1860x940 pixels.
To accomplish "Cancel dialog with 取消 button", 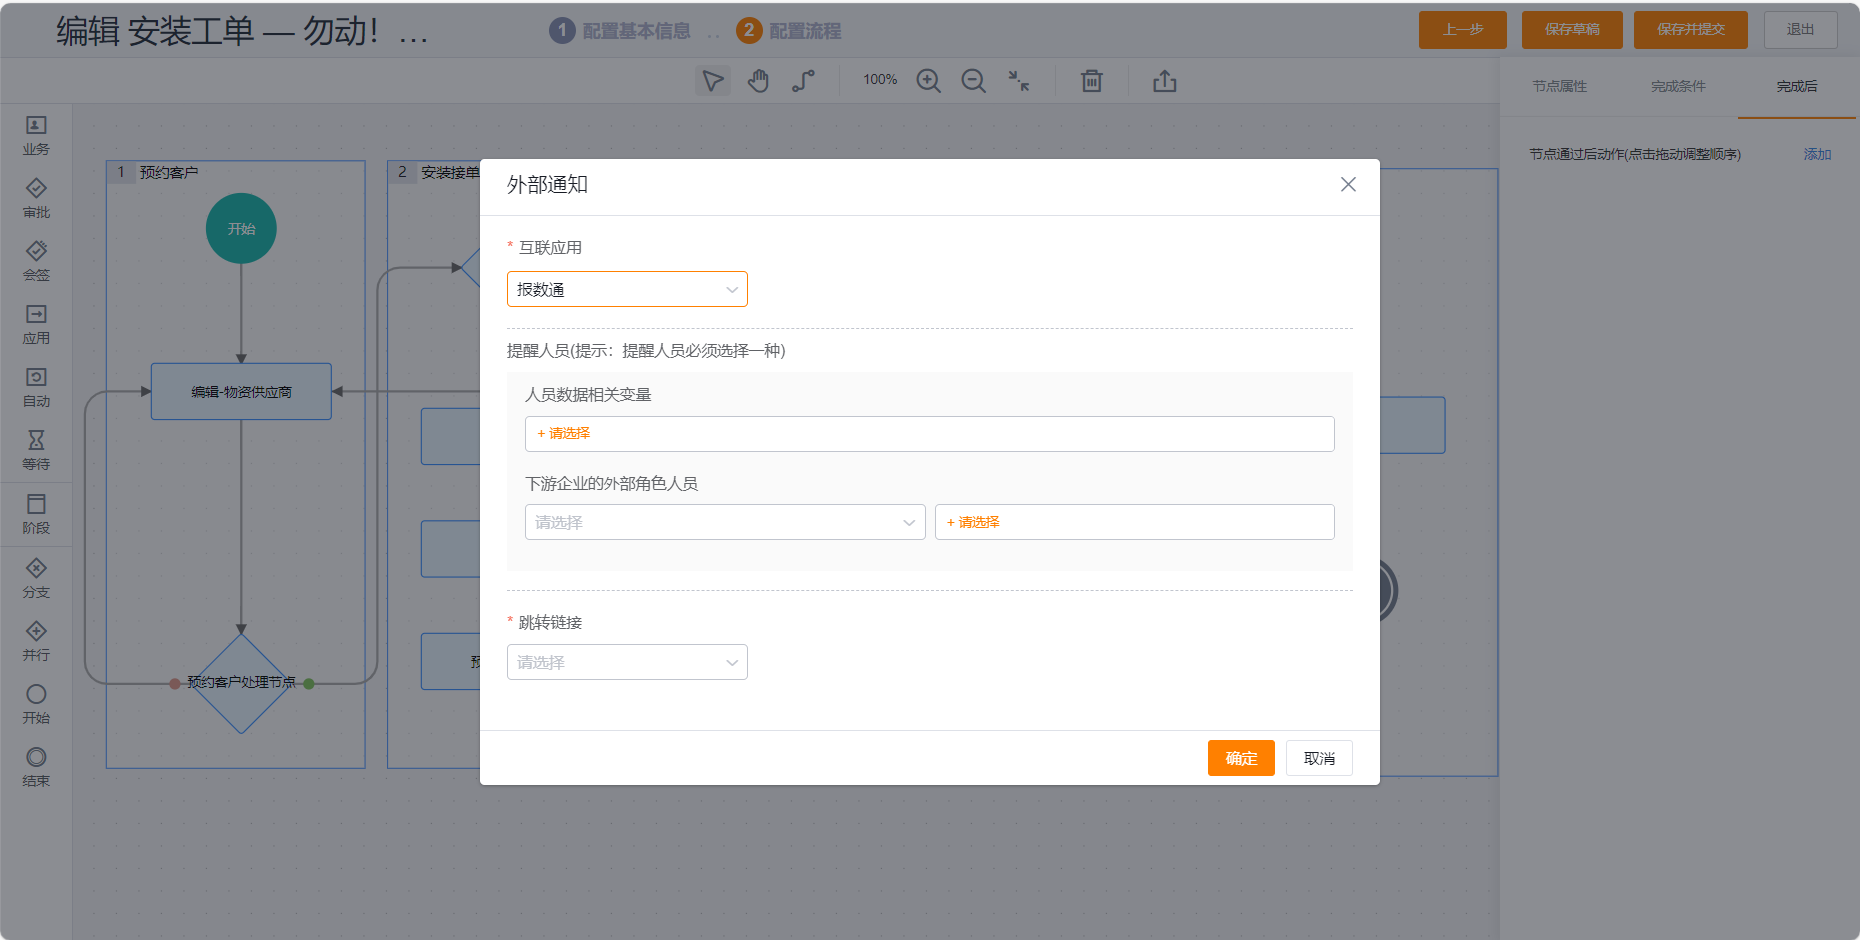I will [x=1319, y=758].
